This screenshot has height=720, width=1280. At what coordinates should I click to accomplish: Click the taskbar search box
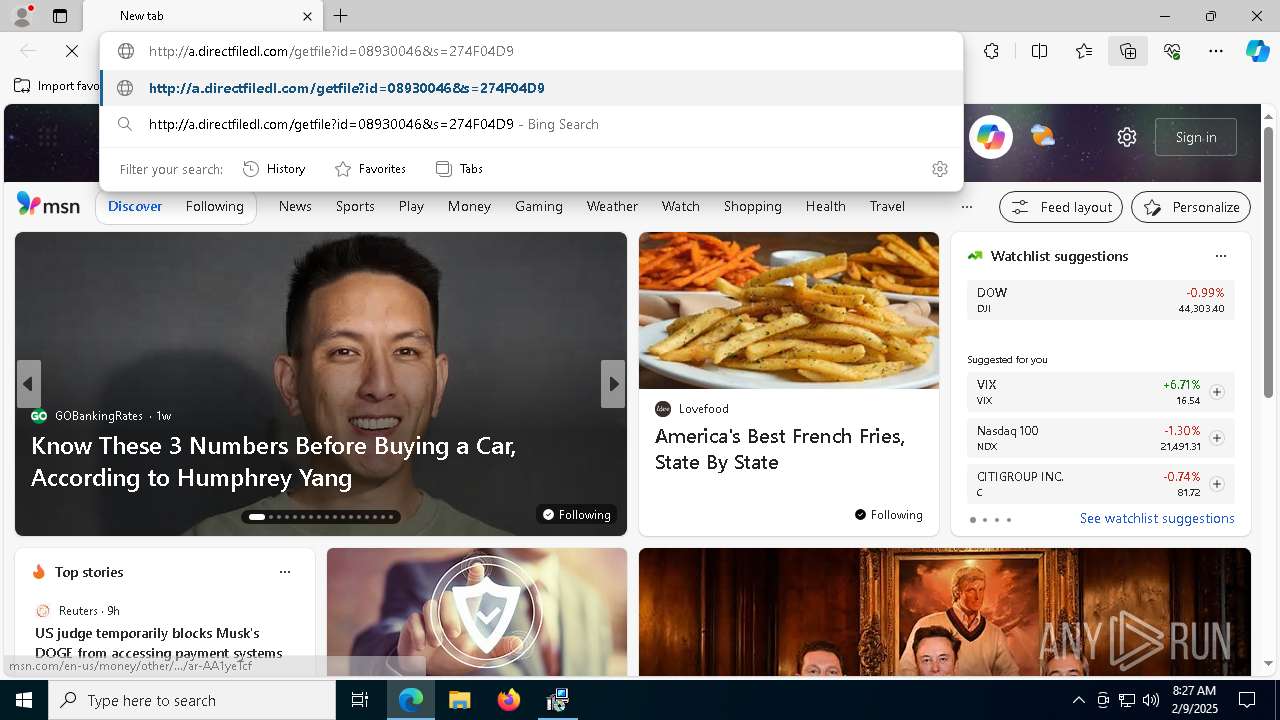coord(192,700)
